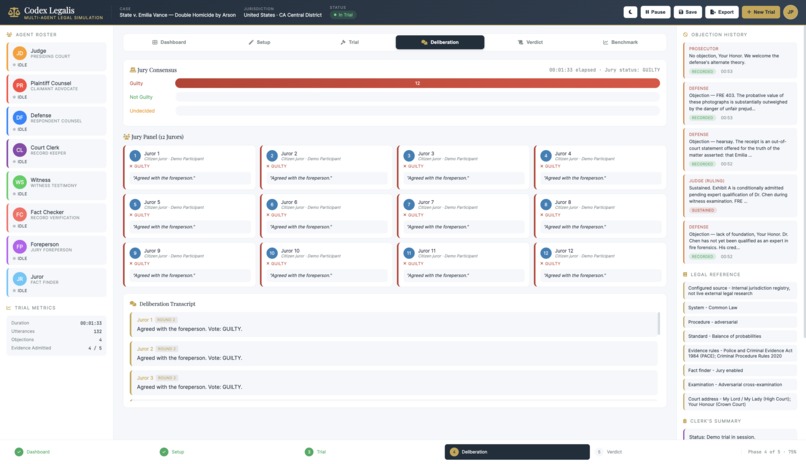Screen dimensions: 806x464
Task: Open the FRE 403 defense objection
Action: 740,103
